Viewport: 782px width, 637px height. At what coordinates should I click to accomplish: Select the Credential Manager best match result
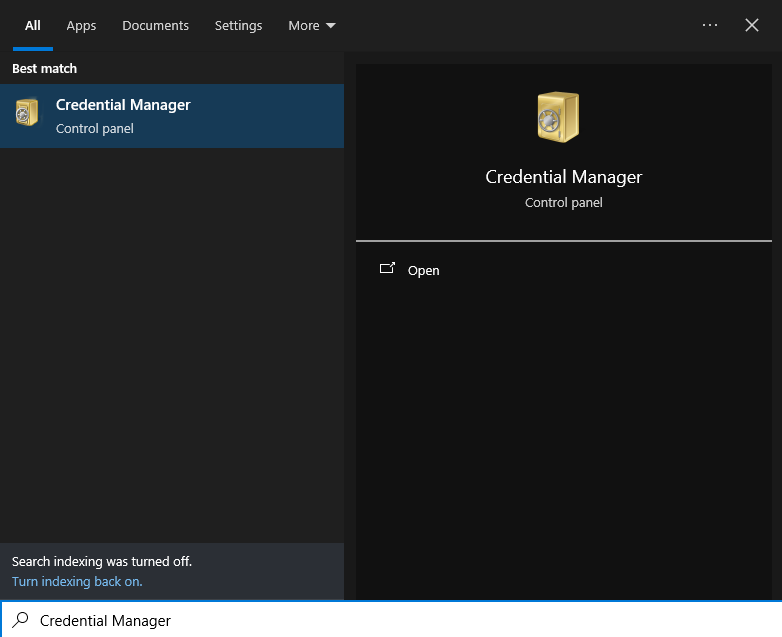click(171, 116)
